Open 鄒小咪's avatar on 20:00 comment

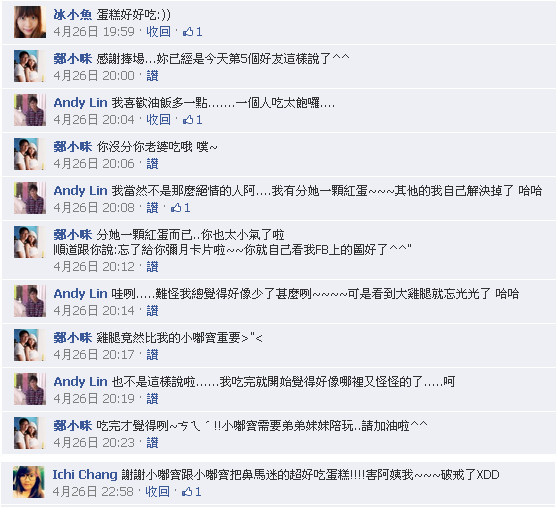pyautogui.click(x=30, y=66)
